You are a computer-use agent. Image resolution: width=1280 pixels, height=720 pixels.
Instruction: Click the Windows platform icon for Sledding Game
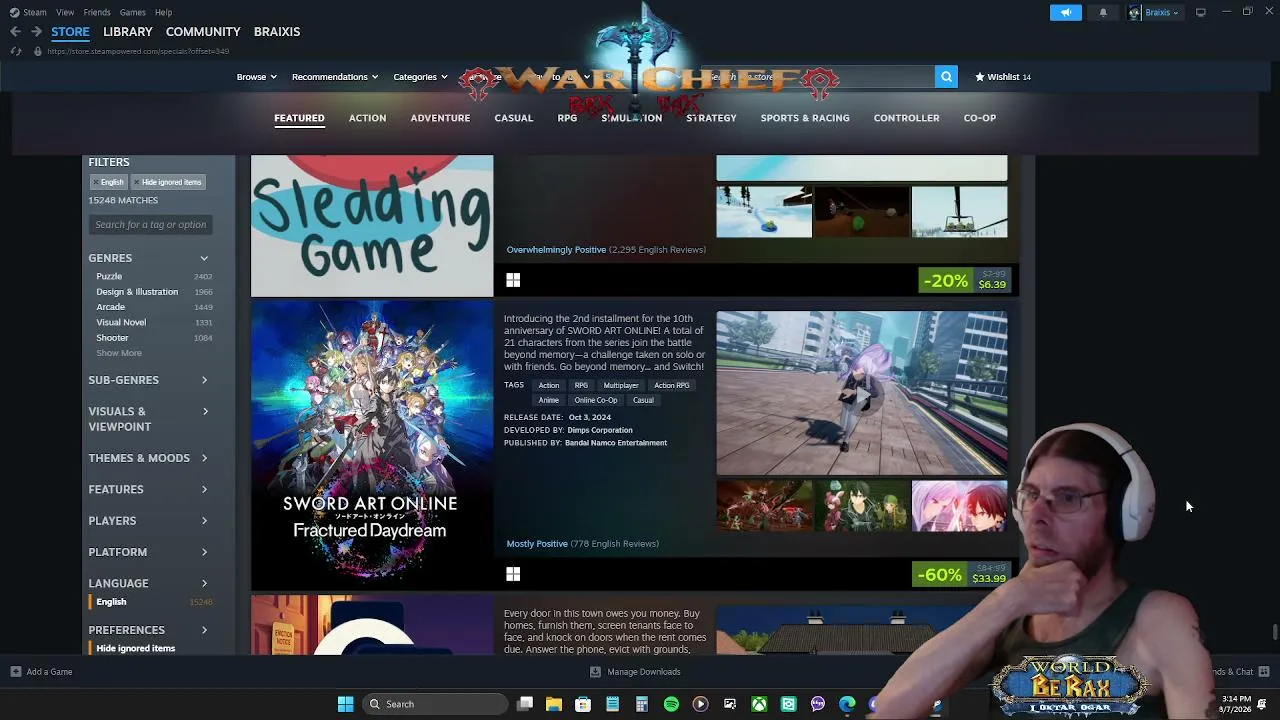tap(513, 281)
